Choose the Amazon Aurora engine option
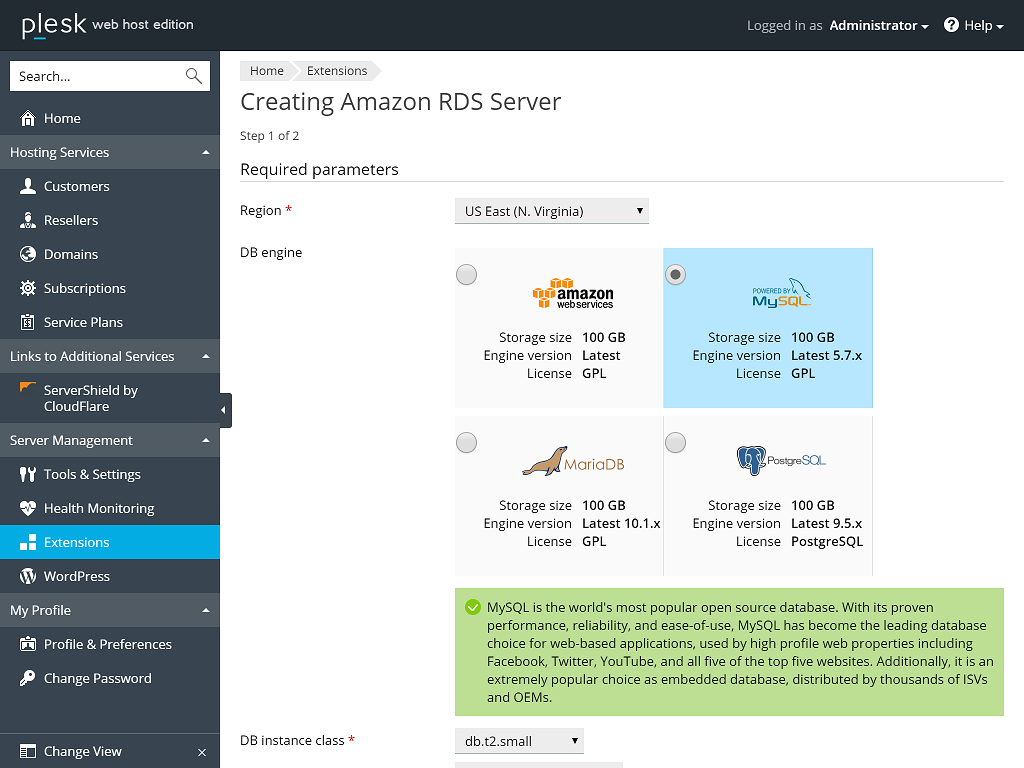The height and width of the screenshot is (768, 1024). [466, 274]
